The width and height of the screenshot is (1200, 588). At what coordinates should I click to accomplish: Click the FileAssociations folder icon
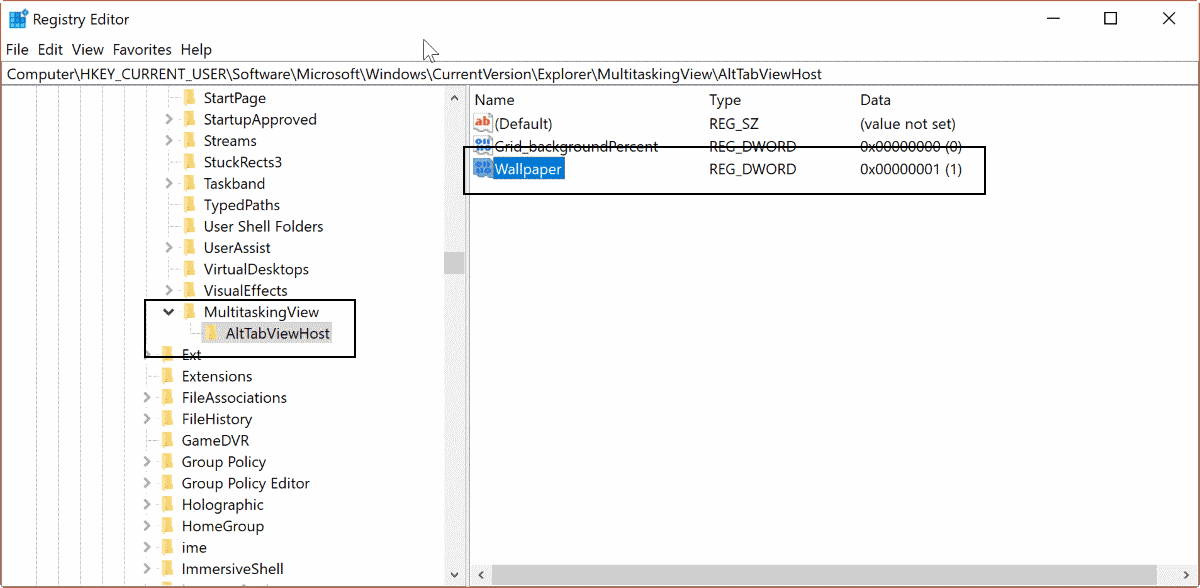167,398
